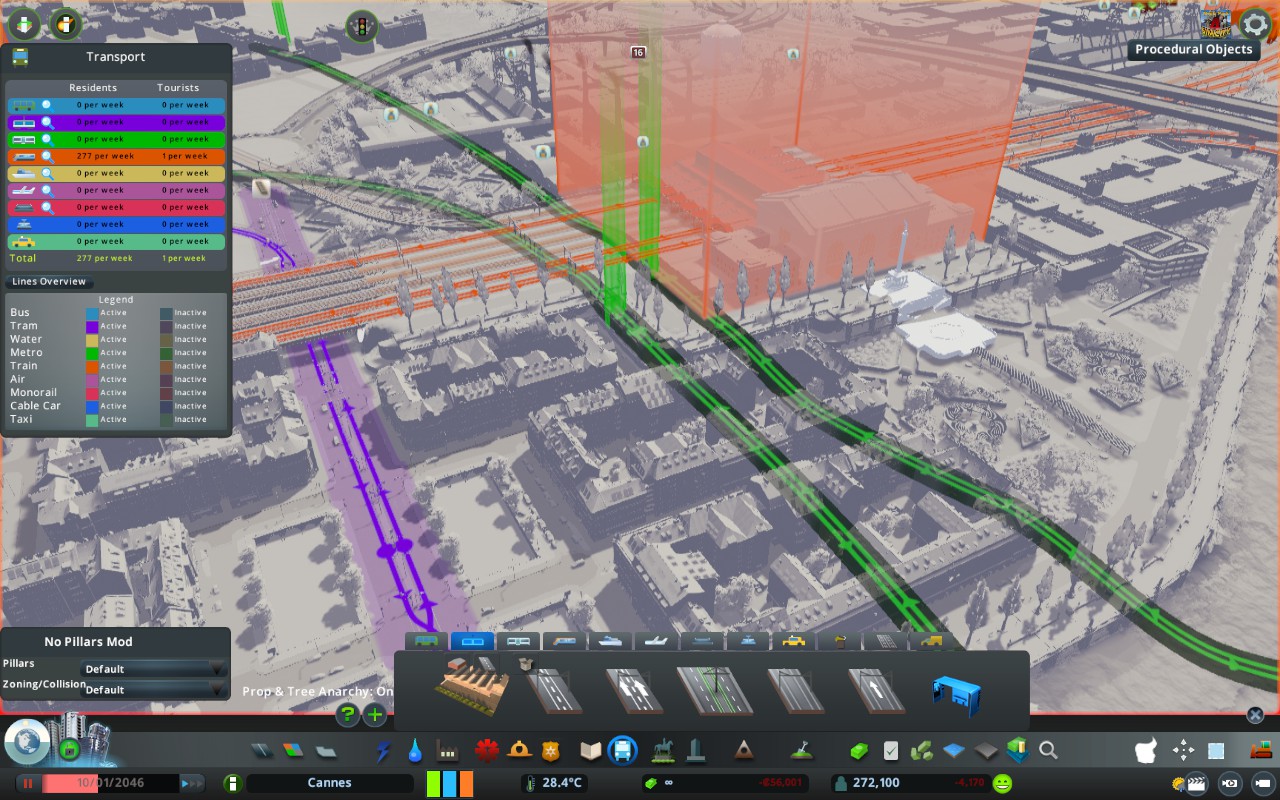
Task: Open the Electricity menu
Action: point(382,750)
